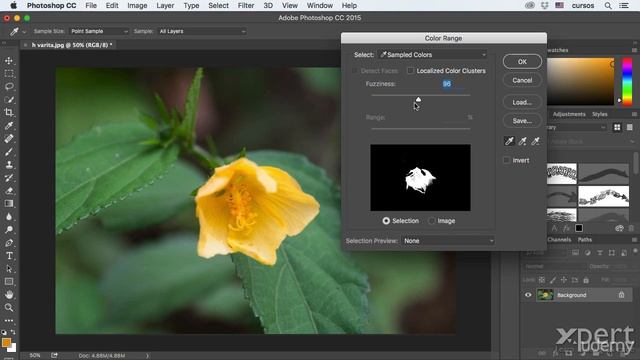The image size is (640, 360).
Task: Select the Clone Stamp tool
Action: click(x=9, y=164)
